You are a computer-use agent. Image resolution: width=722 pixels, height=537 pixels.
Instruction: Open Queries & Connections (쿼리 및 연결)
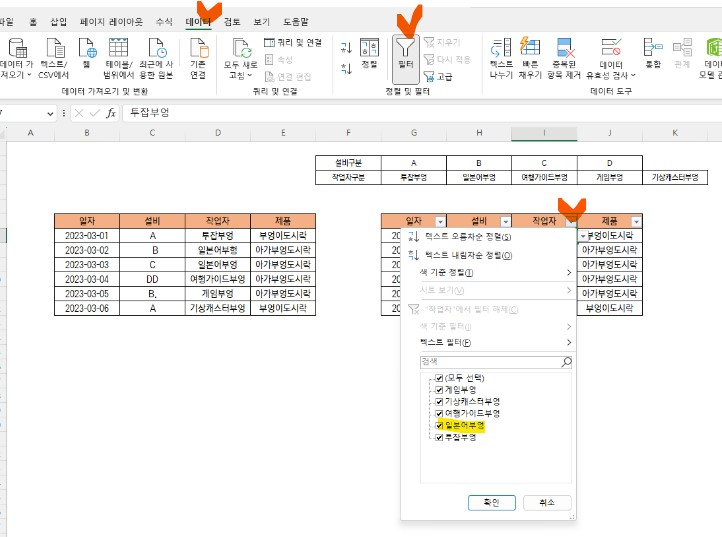click(x=293, y=43)
